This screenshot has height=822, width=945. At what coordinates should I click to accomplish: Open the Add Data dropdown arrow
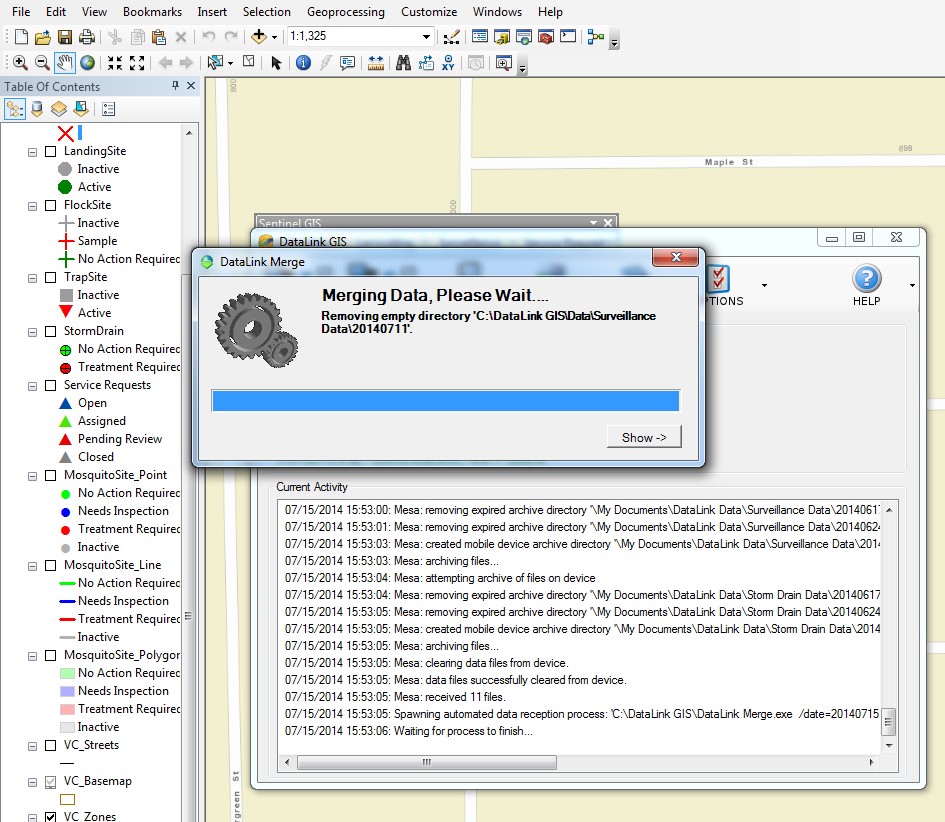pyautogui.click(x=274, y=37)
